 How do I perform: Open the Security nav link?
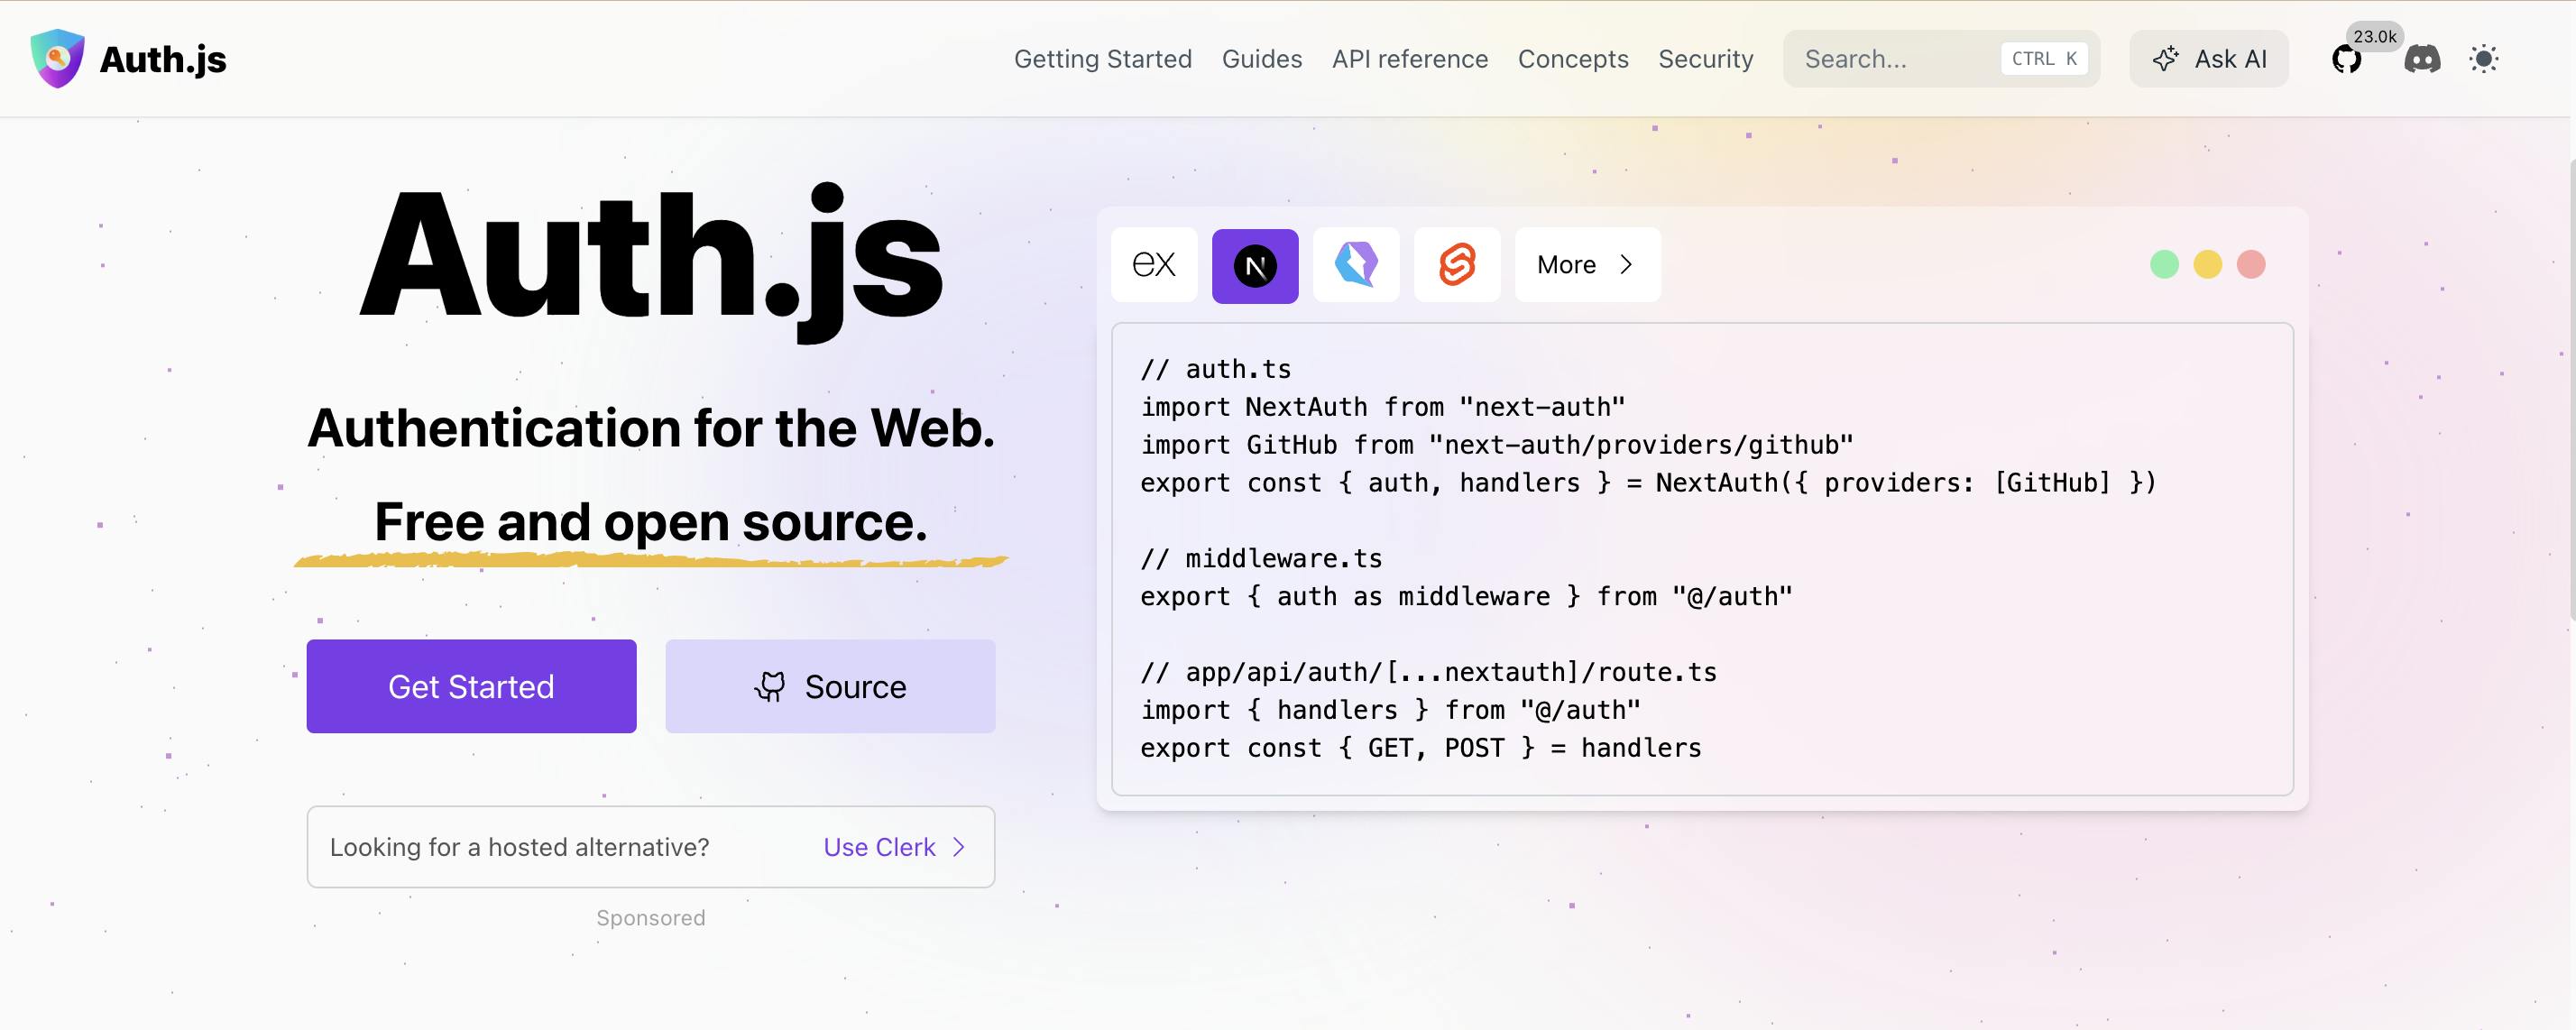[x=1705, y=59]
